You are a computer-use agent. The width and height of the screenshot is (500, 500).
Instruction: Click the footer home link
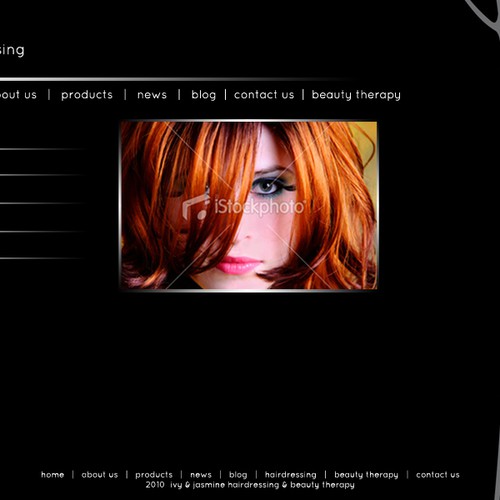[x=52, y=475]
